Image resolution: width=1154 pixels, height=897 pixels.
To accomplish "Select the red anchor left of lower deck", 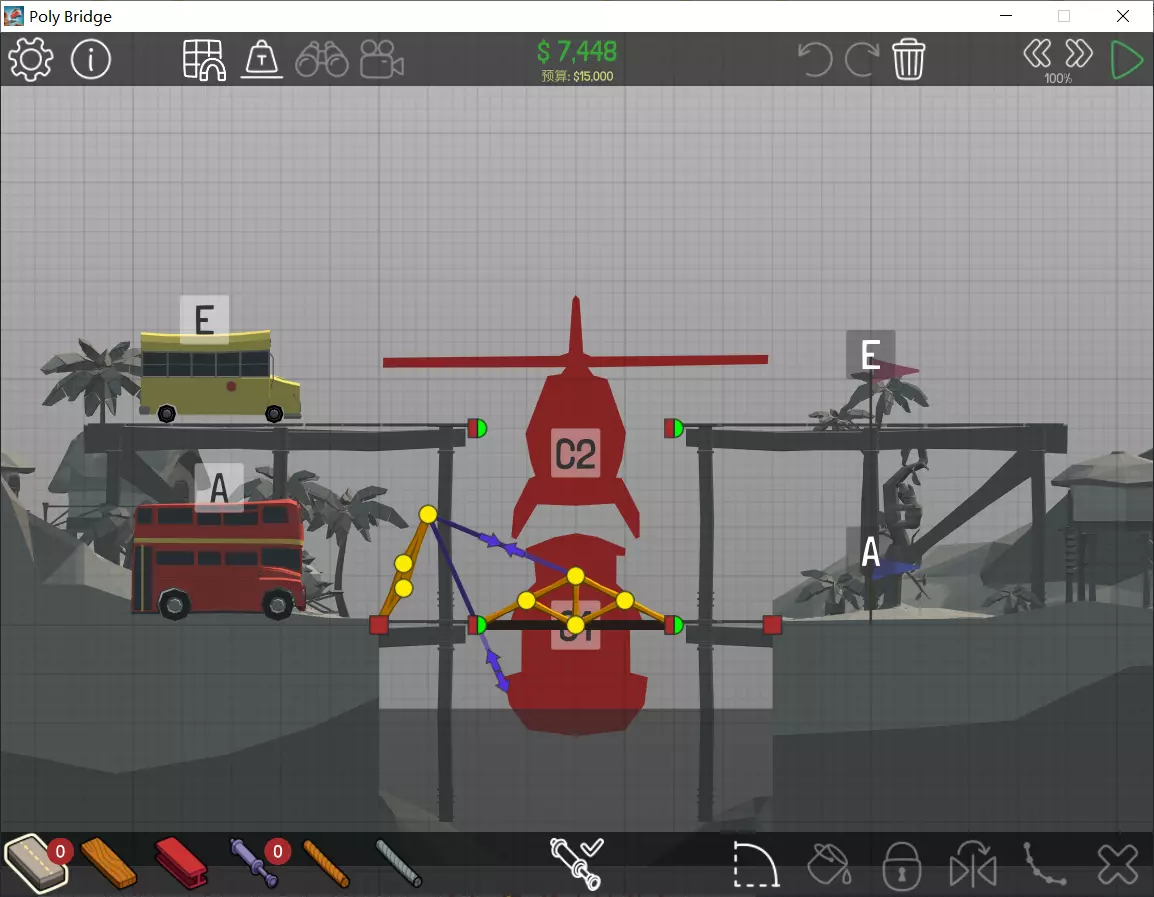I will pos(379,625).
